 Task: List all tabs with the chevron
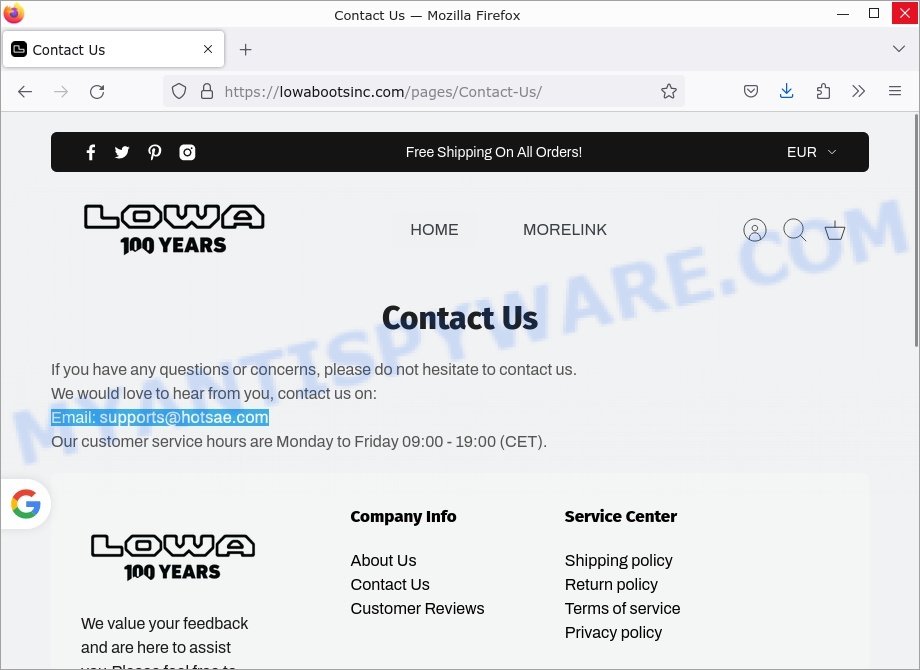tap(899, 49)
